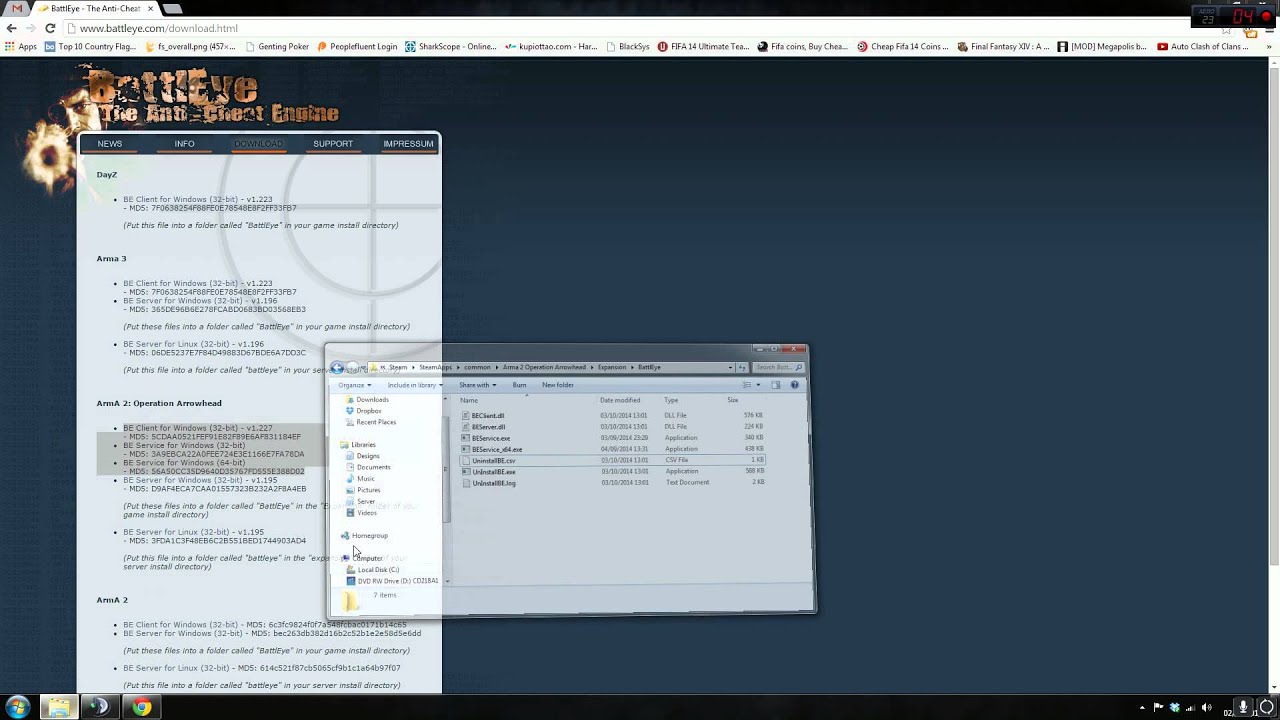Click Expansion in the Explorer breadcrumb
Viewport: 1280px width, 720px height.
pos(611,367)
